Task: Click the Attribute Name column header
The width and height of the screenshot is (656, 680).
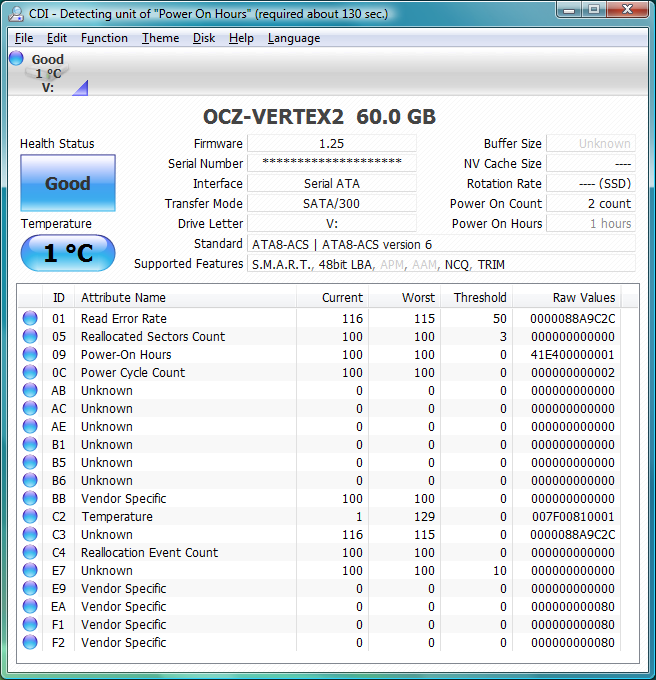Action: [186, 298]
